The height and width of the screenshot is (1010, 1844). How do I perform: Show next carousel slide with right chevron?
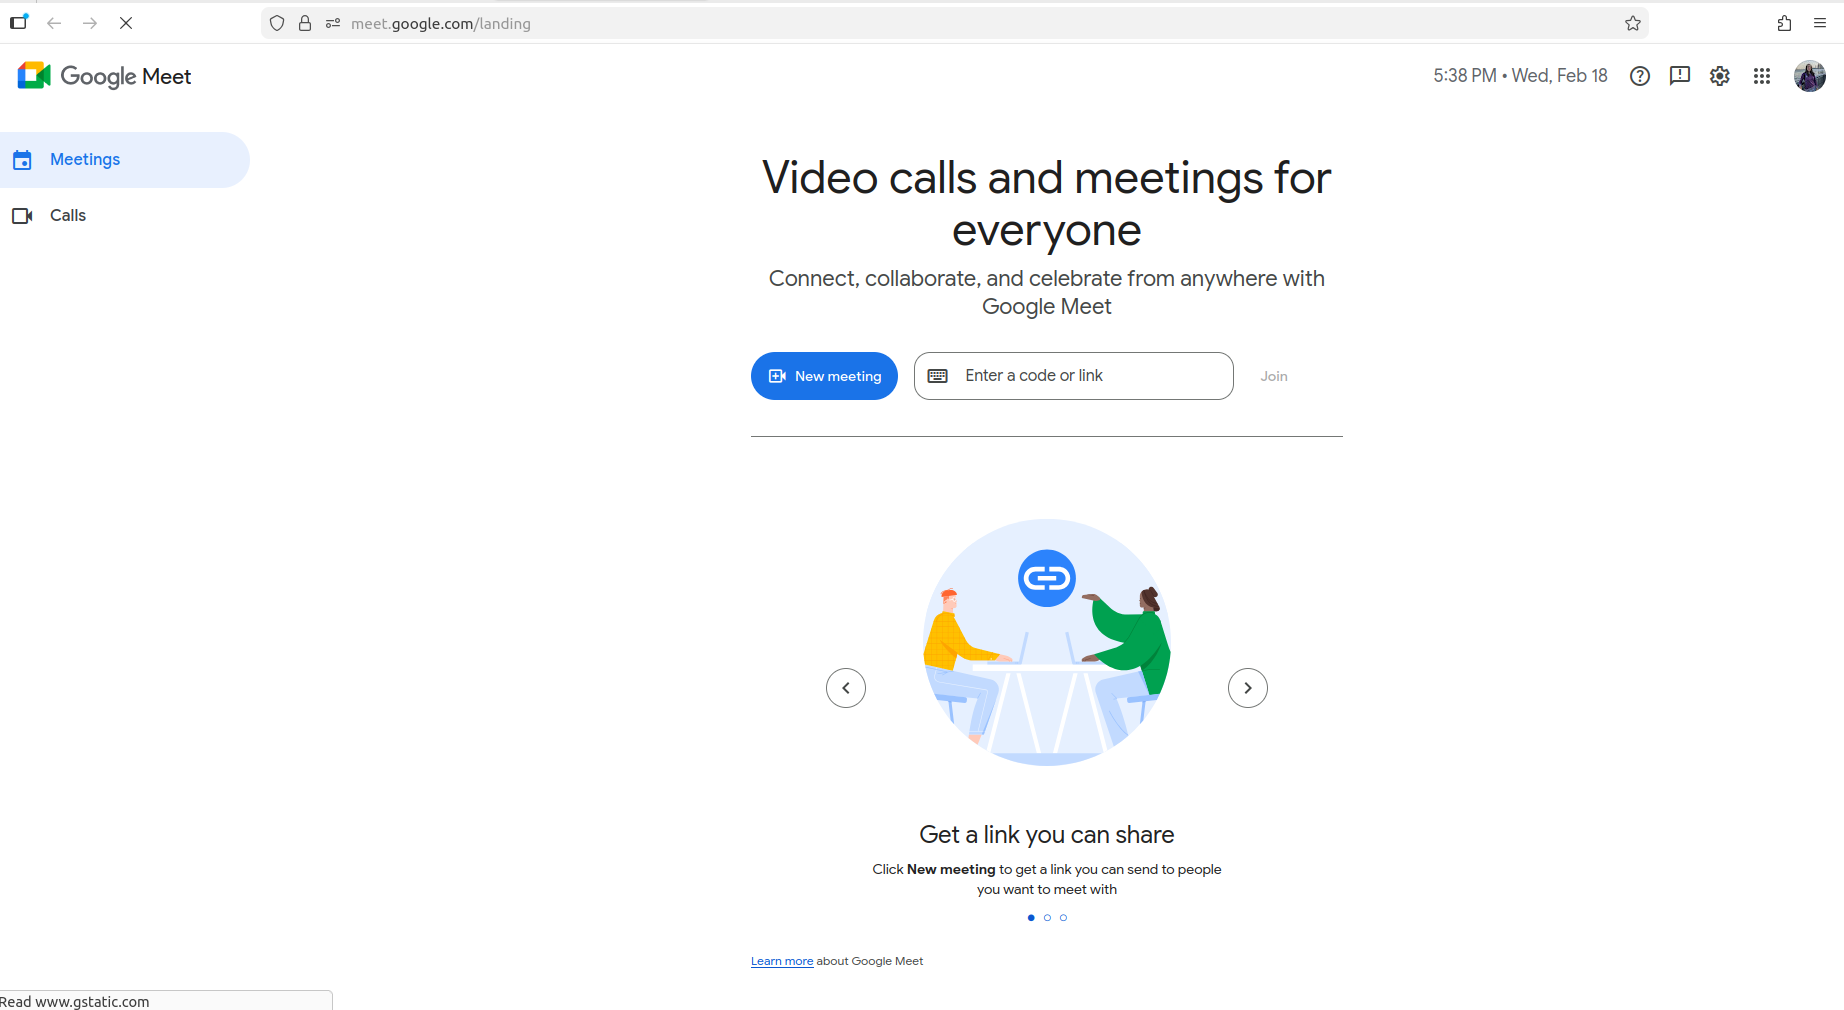(x=1247, y=688)
